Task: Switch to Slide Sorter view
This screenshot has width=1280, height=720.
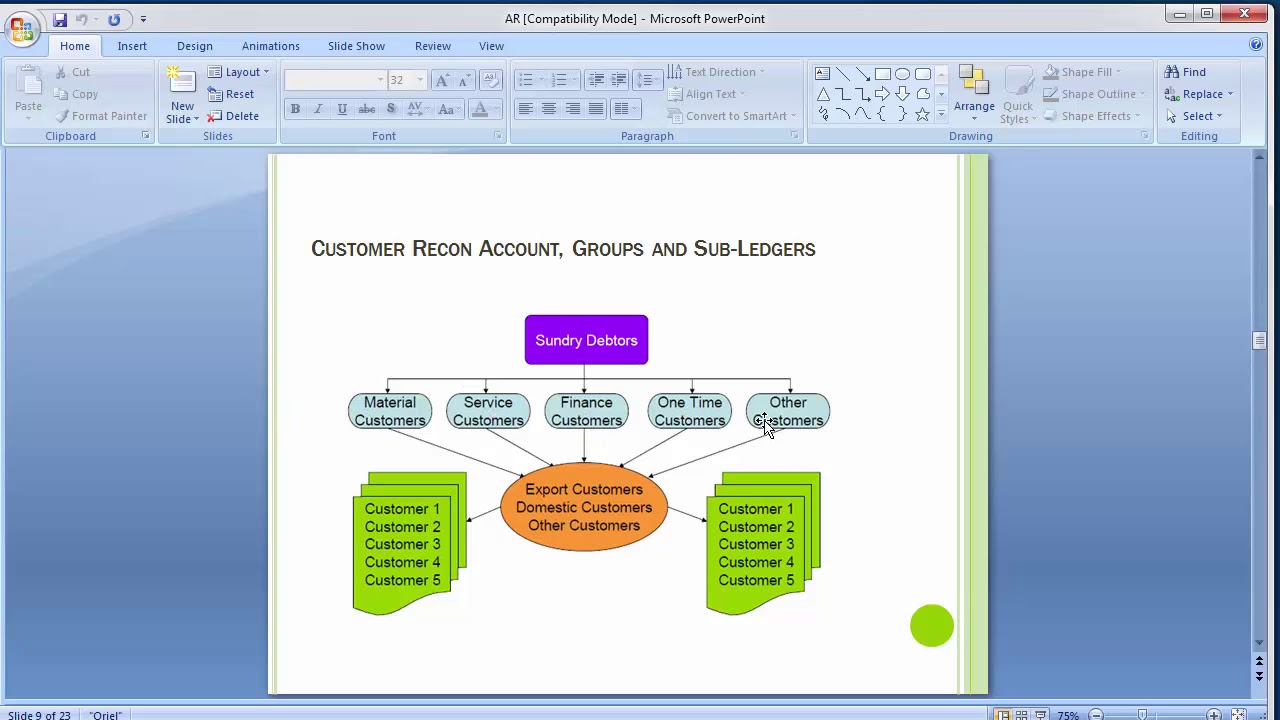Action: [1021, 715]
